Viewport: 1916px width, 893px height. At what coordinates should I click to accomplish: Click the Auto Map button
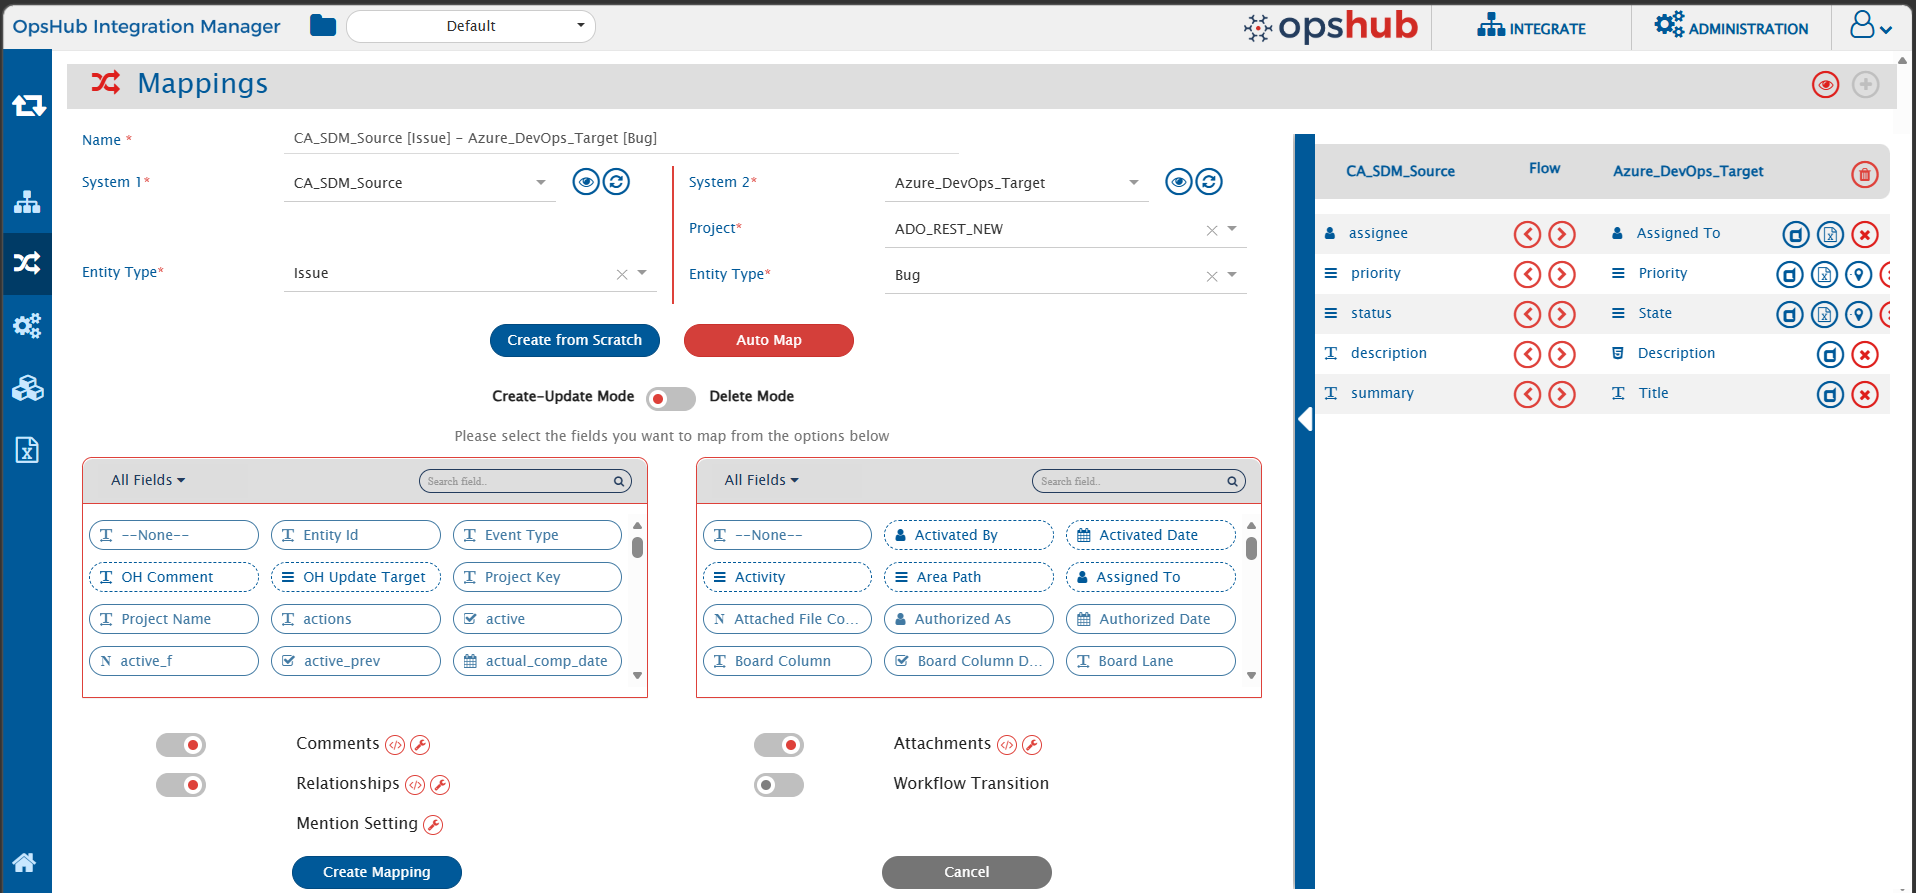[768, 340]
